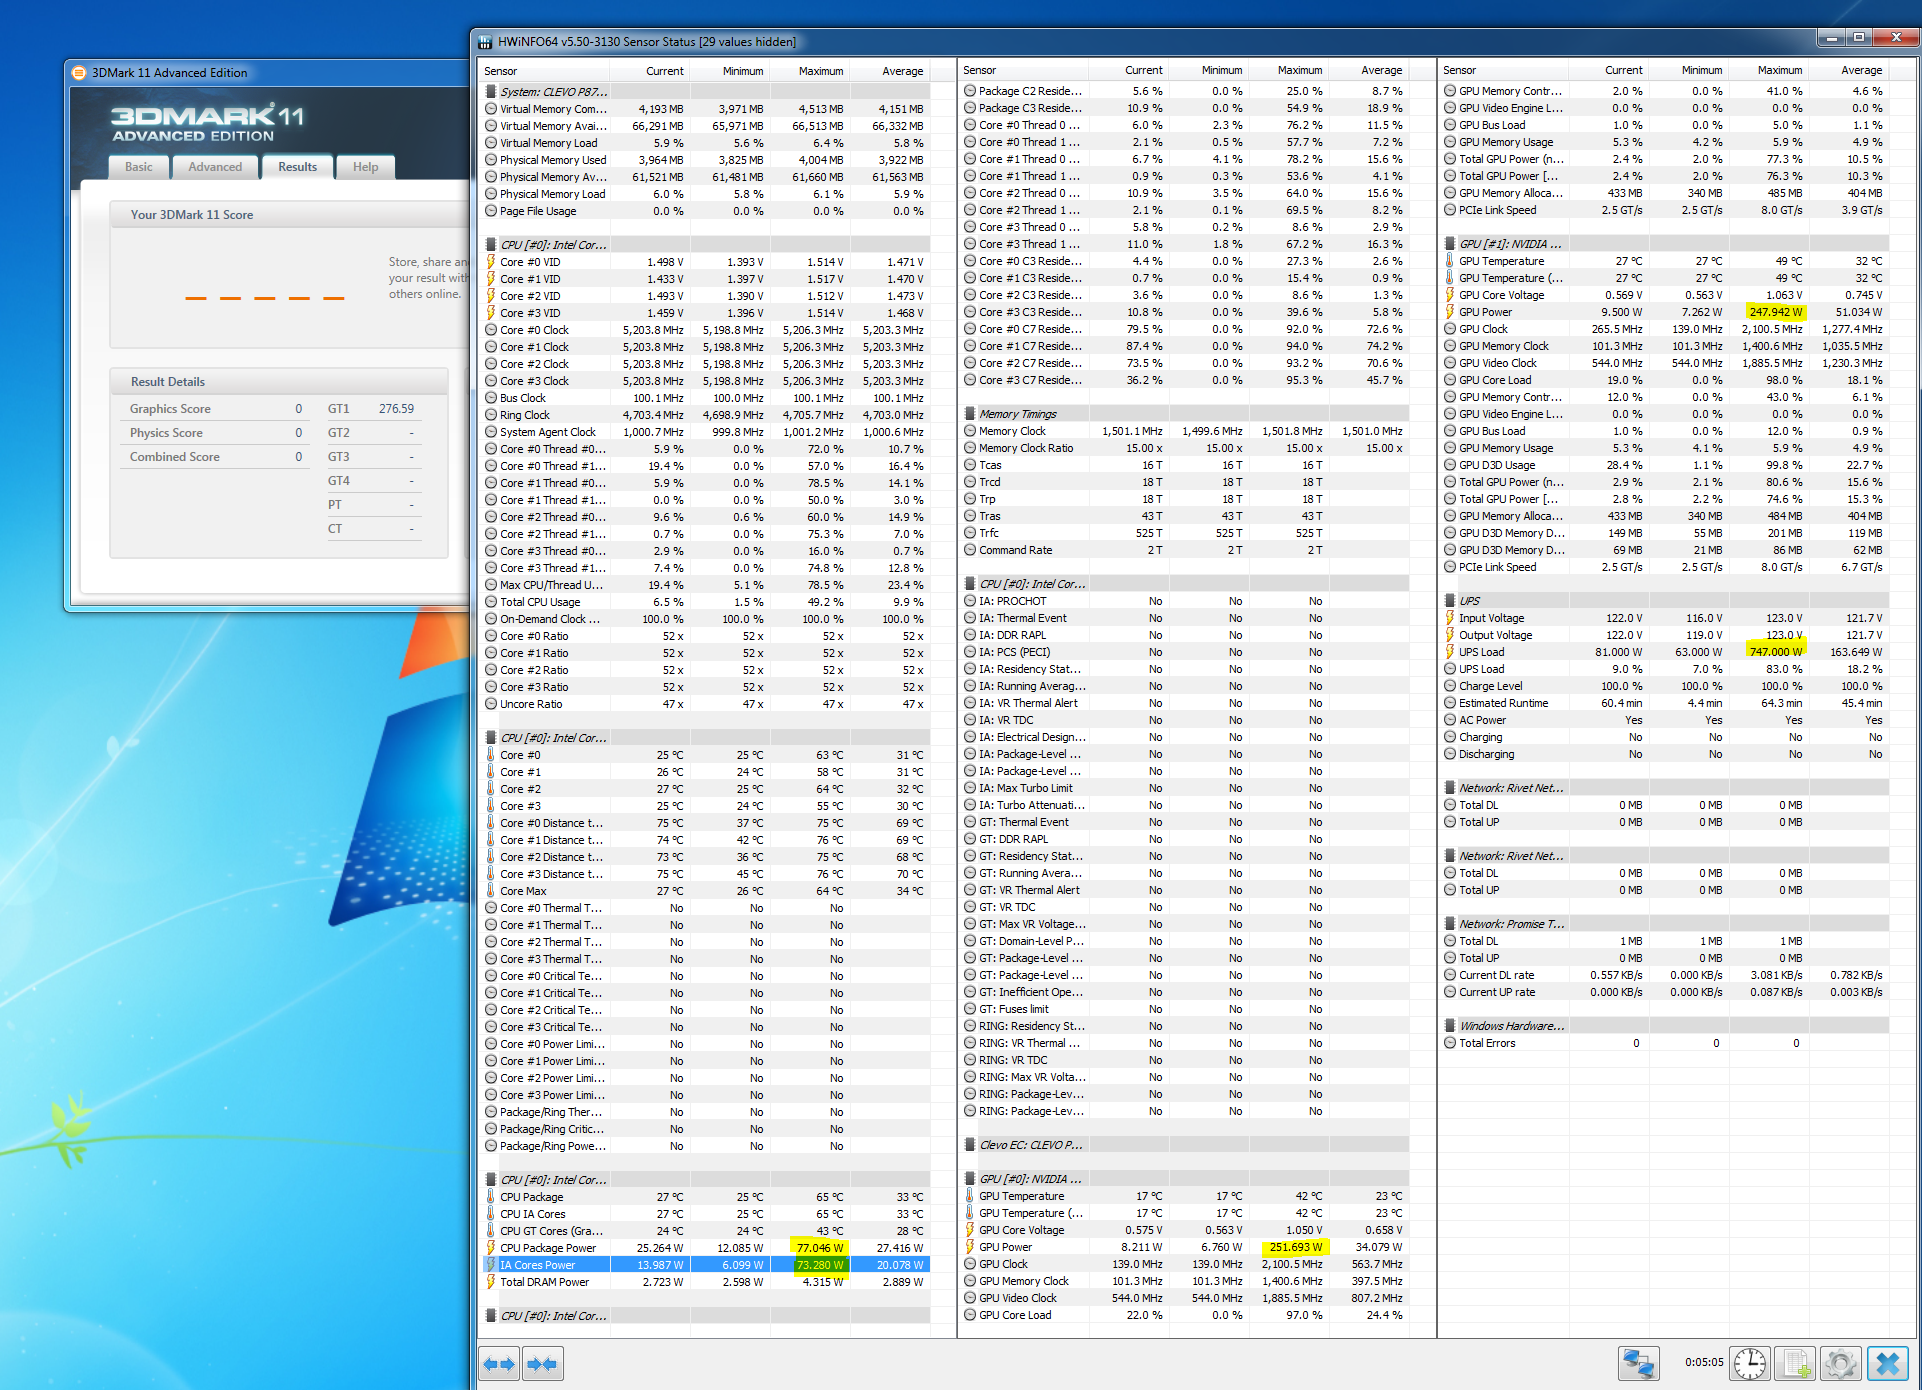This screenshot has width=1922, height=1390.
Task: Open HWiNFO sensor settings gear icon
Action: tap(1840, 1363)
